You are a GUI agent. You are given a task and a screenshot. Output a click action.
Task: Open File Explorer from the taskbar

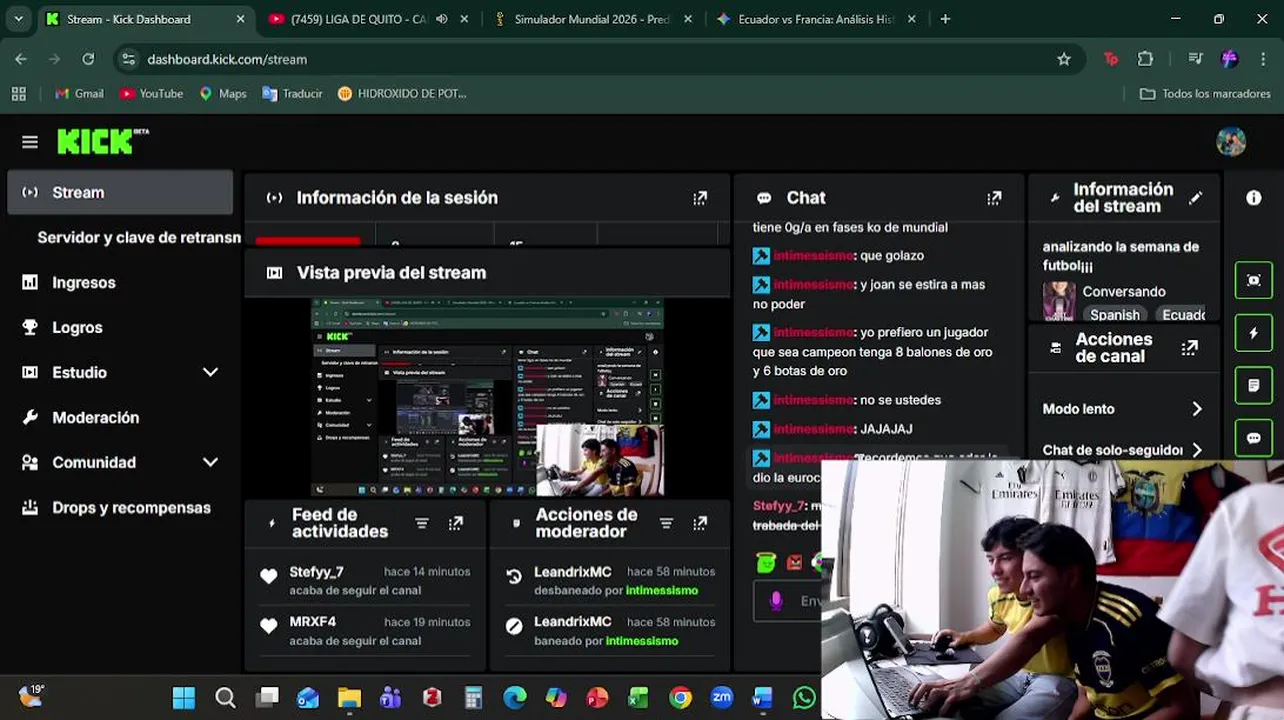point(349,697)
